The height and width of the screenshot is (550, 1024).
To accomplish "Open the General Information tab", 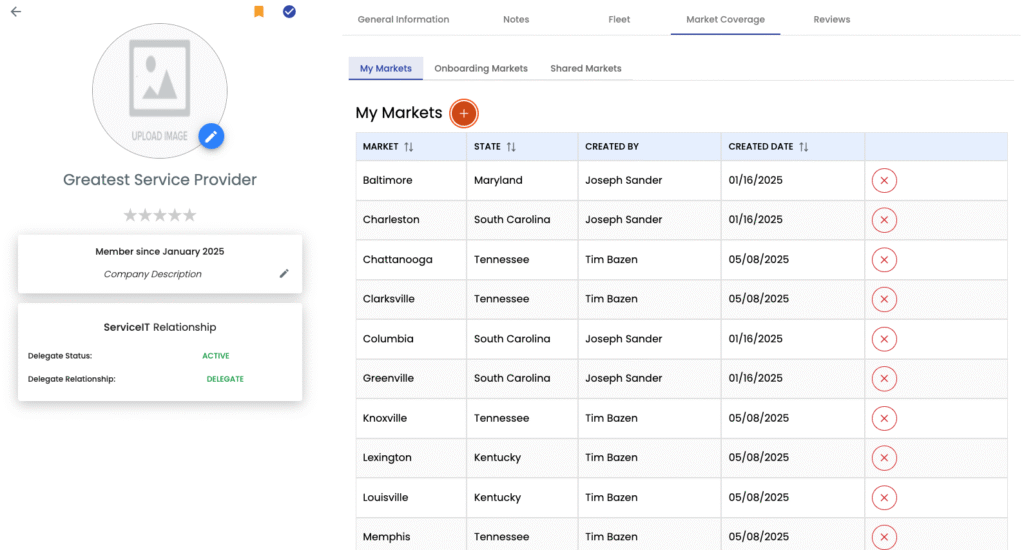I will tap(403, 20).
